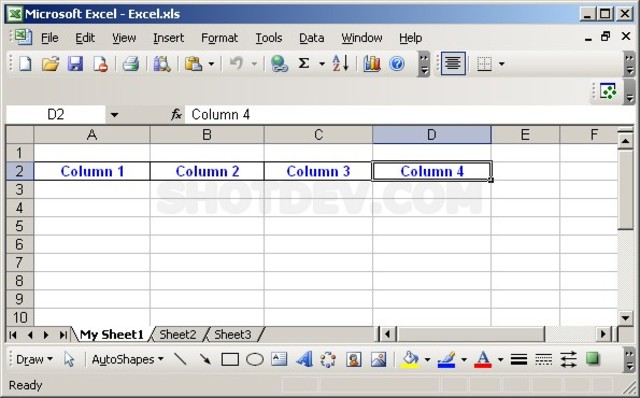Viewport: 640px width, 398px height.
Task: Select the Line drawing tool
Action: pyautogui.click(x=180, y=359)
